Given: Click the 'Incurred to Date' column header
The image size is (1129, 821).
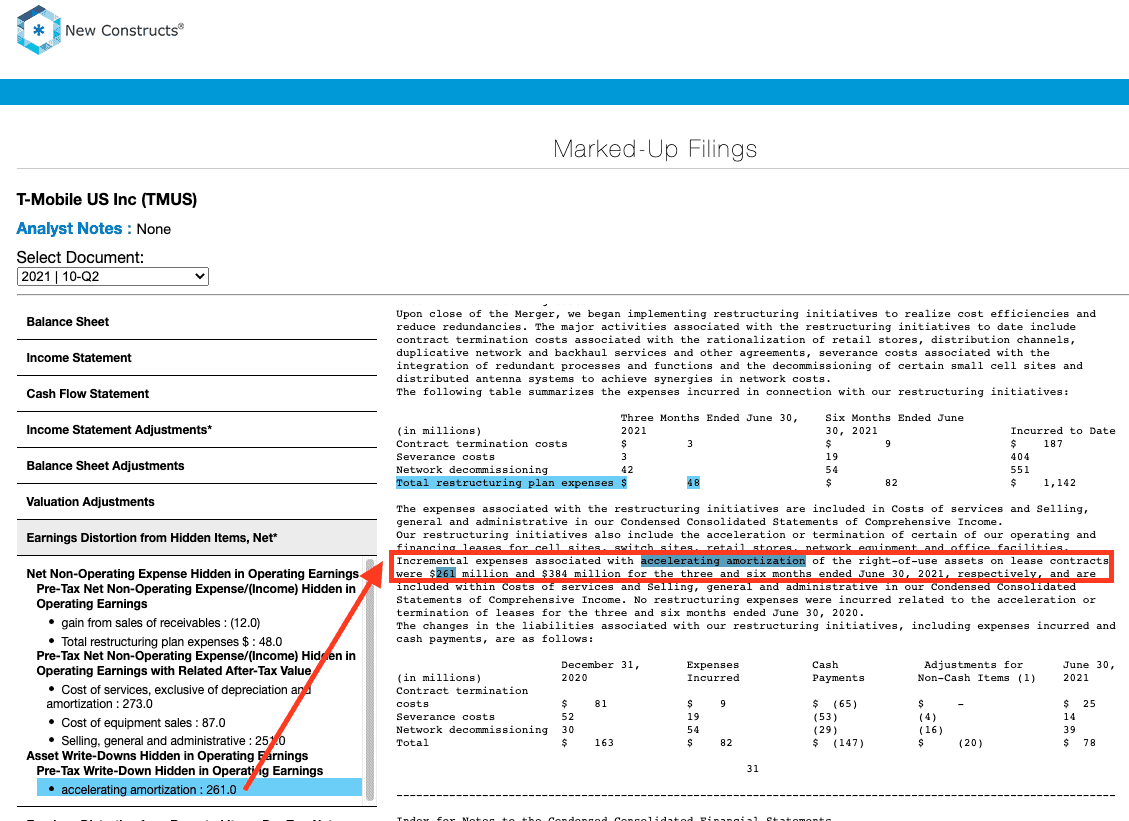Looking at the screenshot, I should coord(1063,431).
